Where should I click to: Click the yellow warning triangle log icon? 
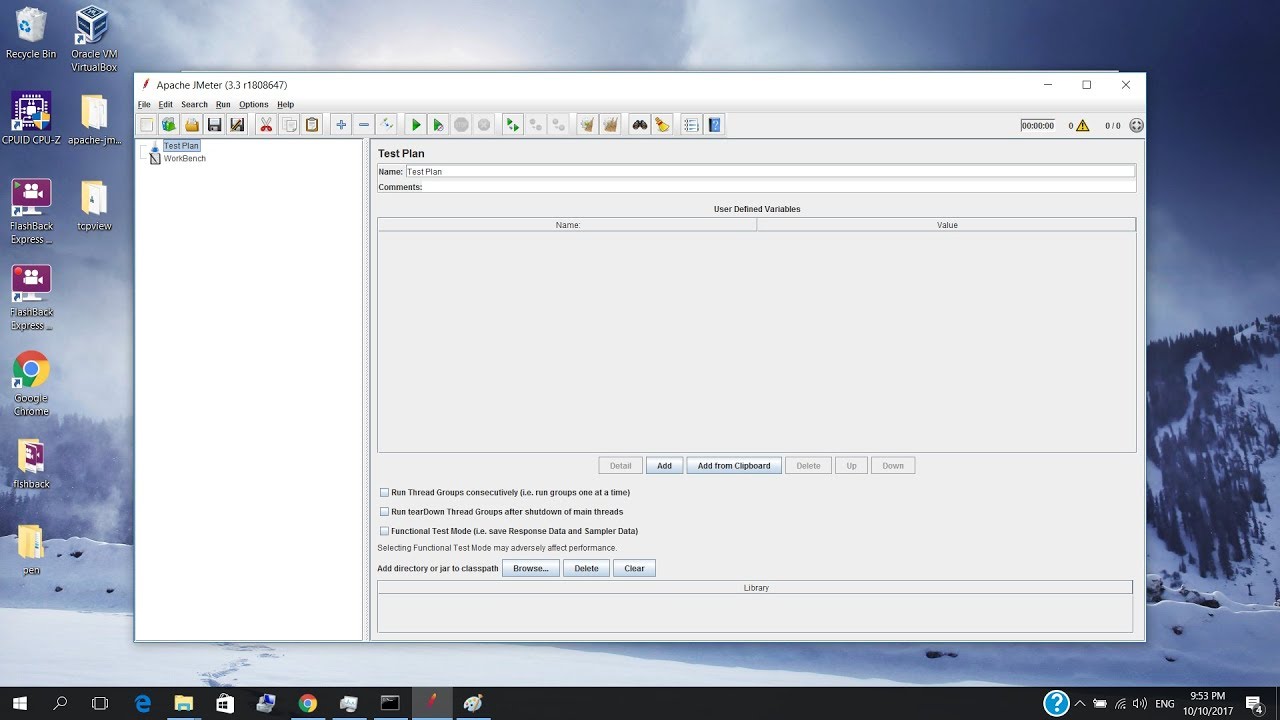coord(1083,126)
